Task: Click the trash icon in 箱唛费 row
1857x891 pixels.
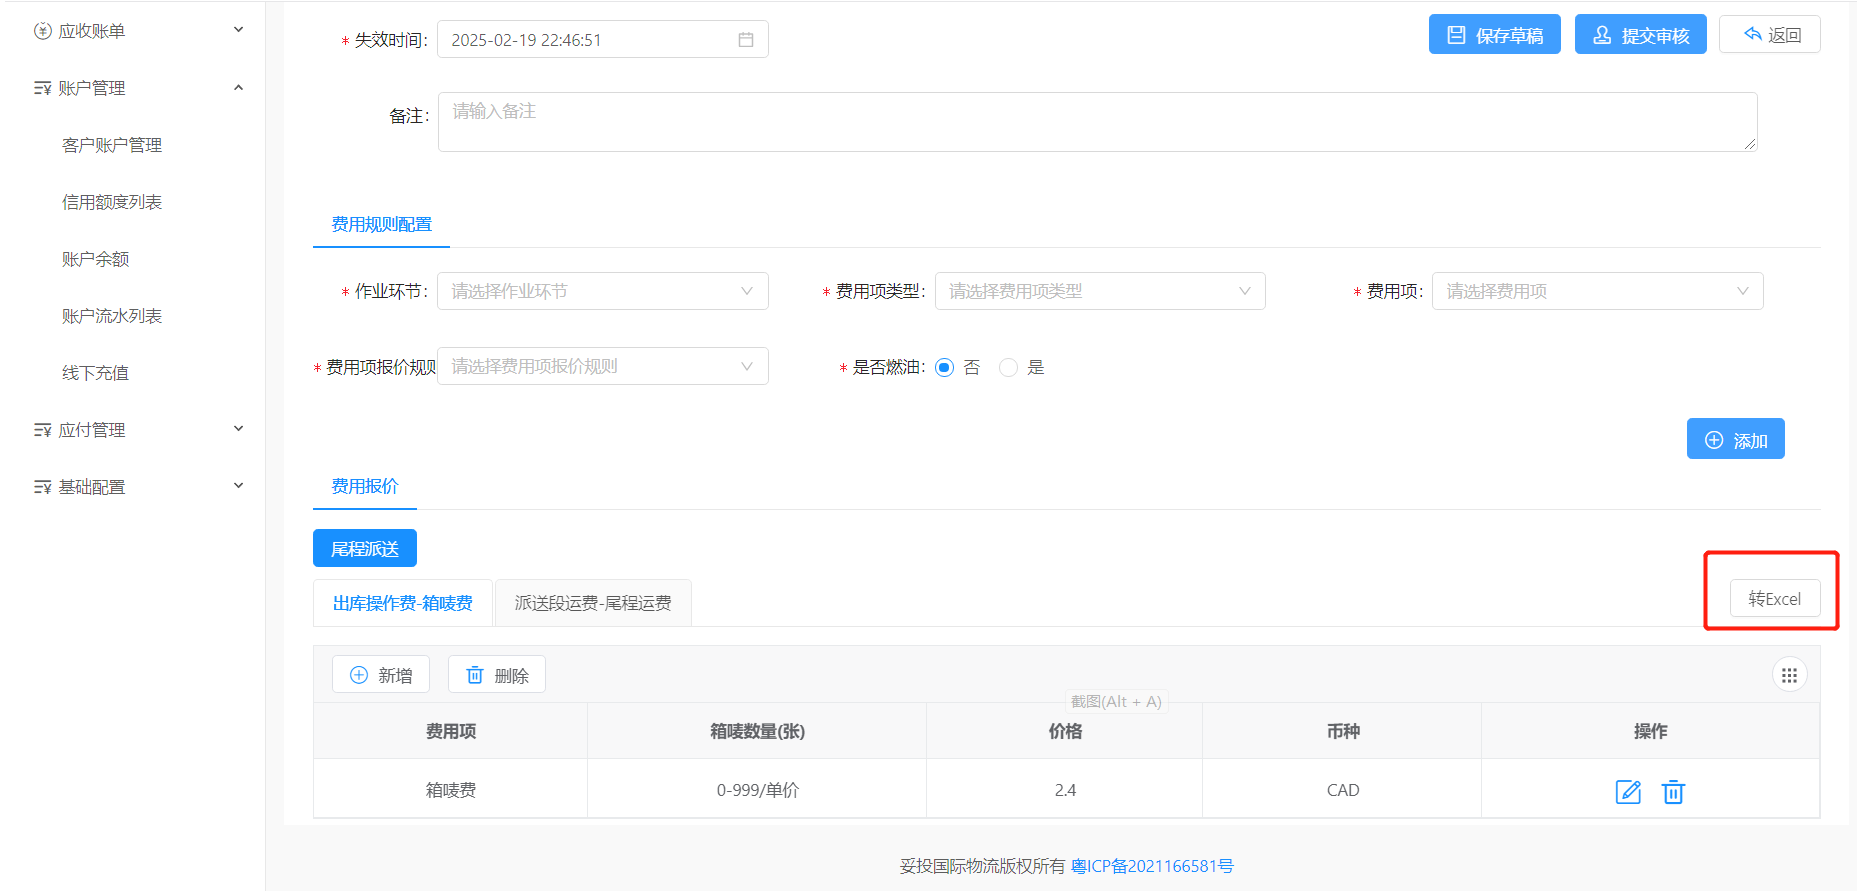Action: click(1673, 792)
